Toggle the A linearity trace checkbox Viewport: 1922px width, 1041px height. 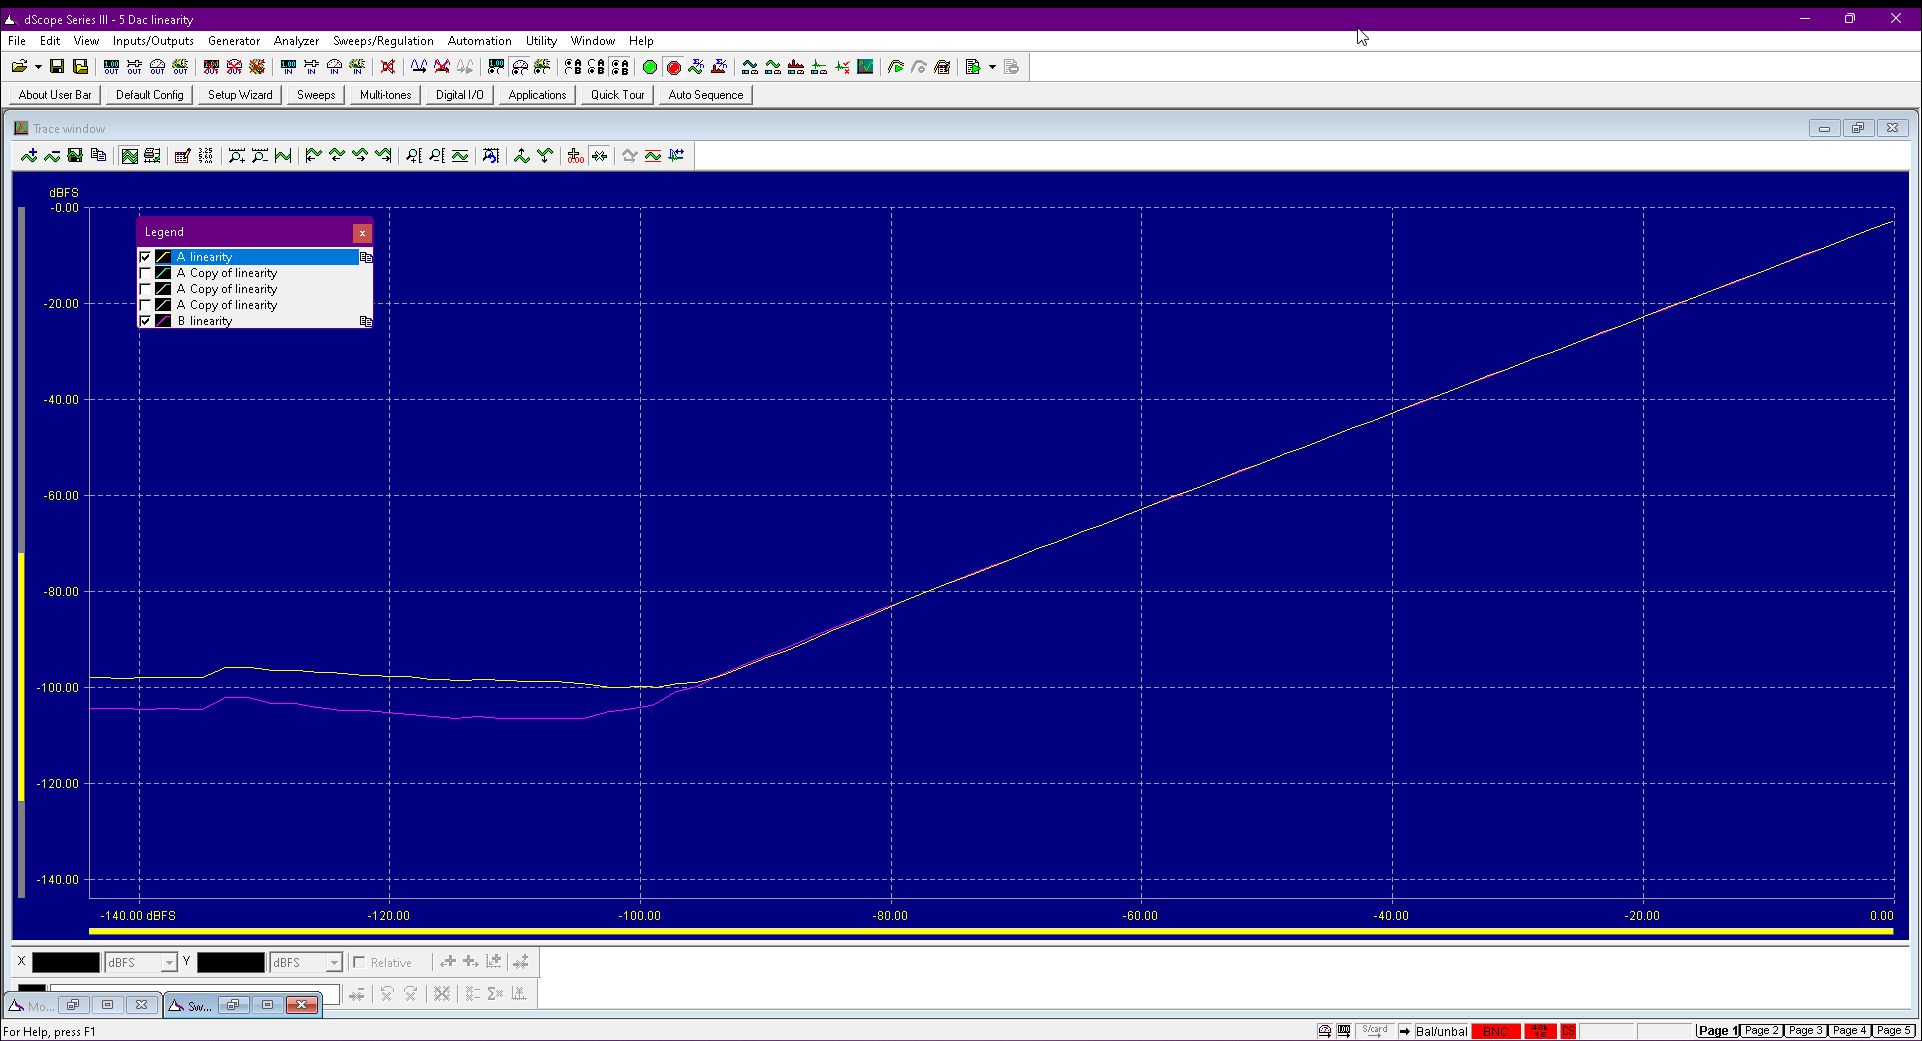(146, 257)
